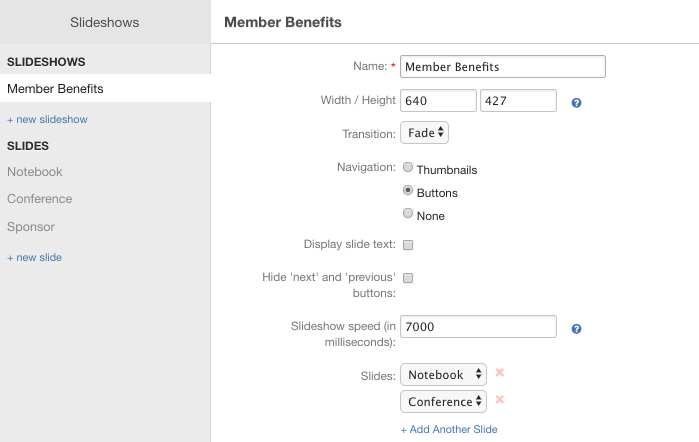Click the help icon beside Width / Height

click(576, 103)
